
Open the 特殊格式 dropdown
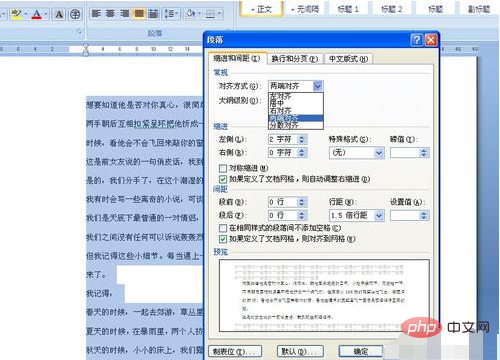click(356, 153)
